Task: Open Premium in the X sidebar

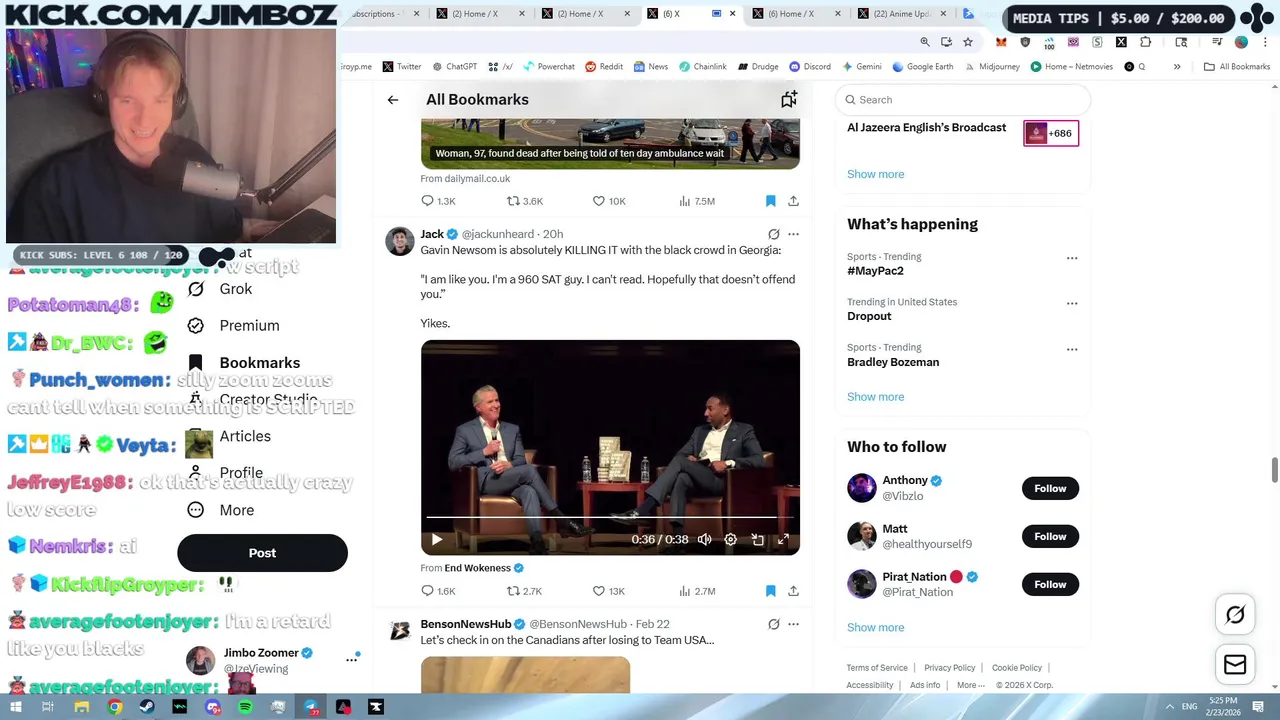Action: [234, 326]
